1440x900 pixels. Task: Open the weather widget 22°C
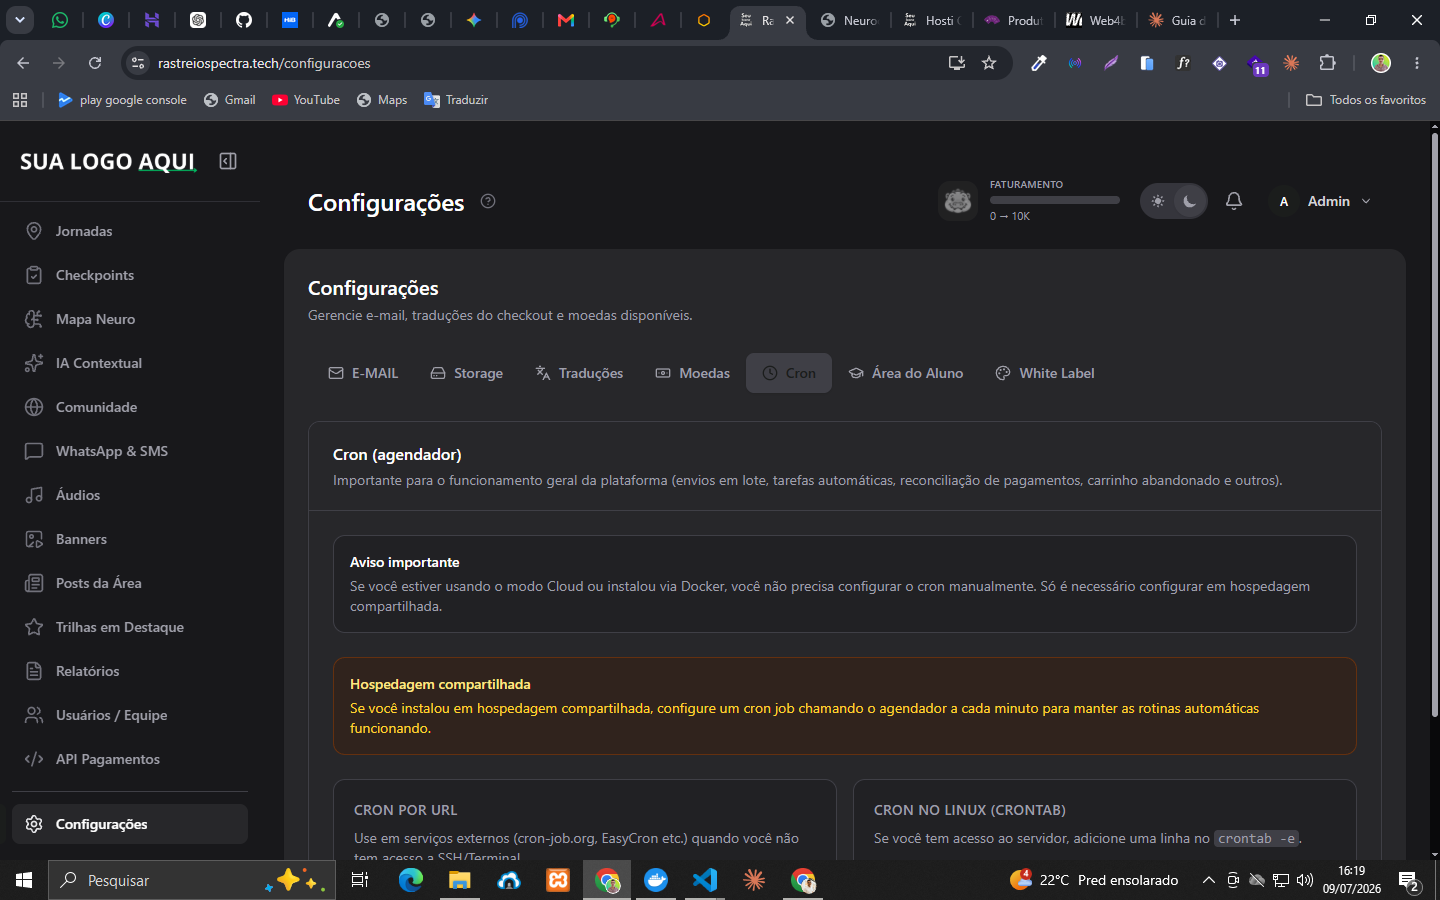(x=1094, y=880)
